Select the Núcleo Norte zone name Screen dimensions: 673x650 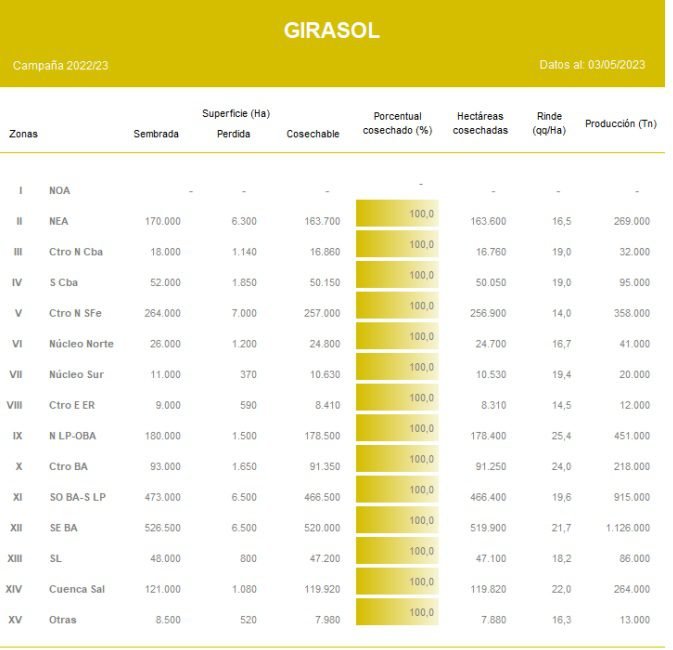(x=81, y=344)
